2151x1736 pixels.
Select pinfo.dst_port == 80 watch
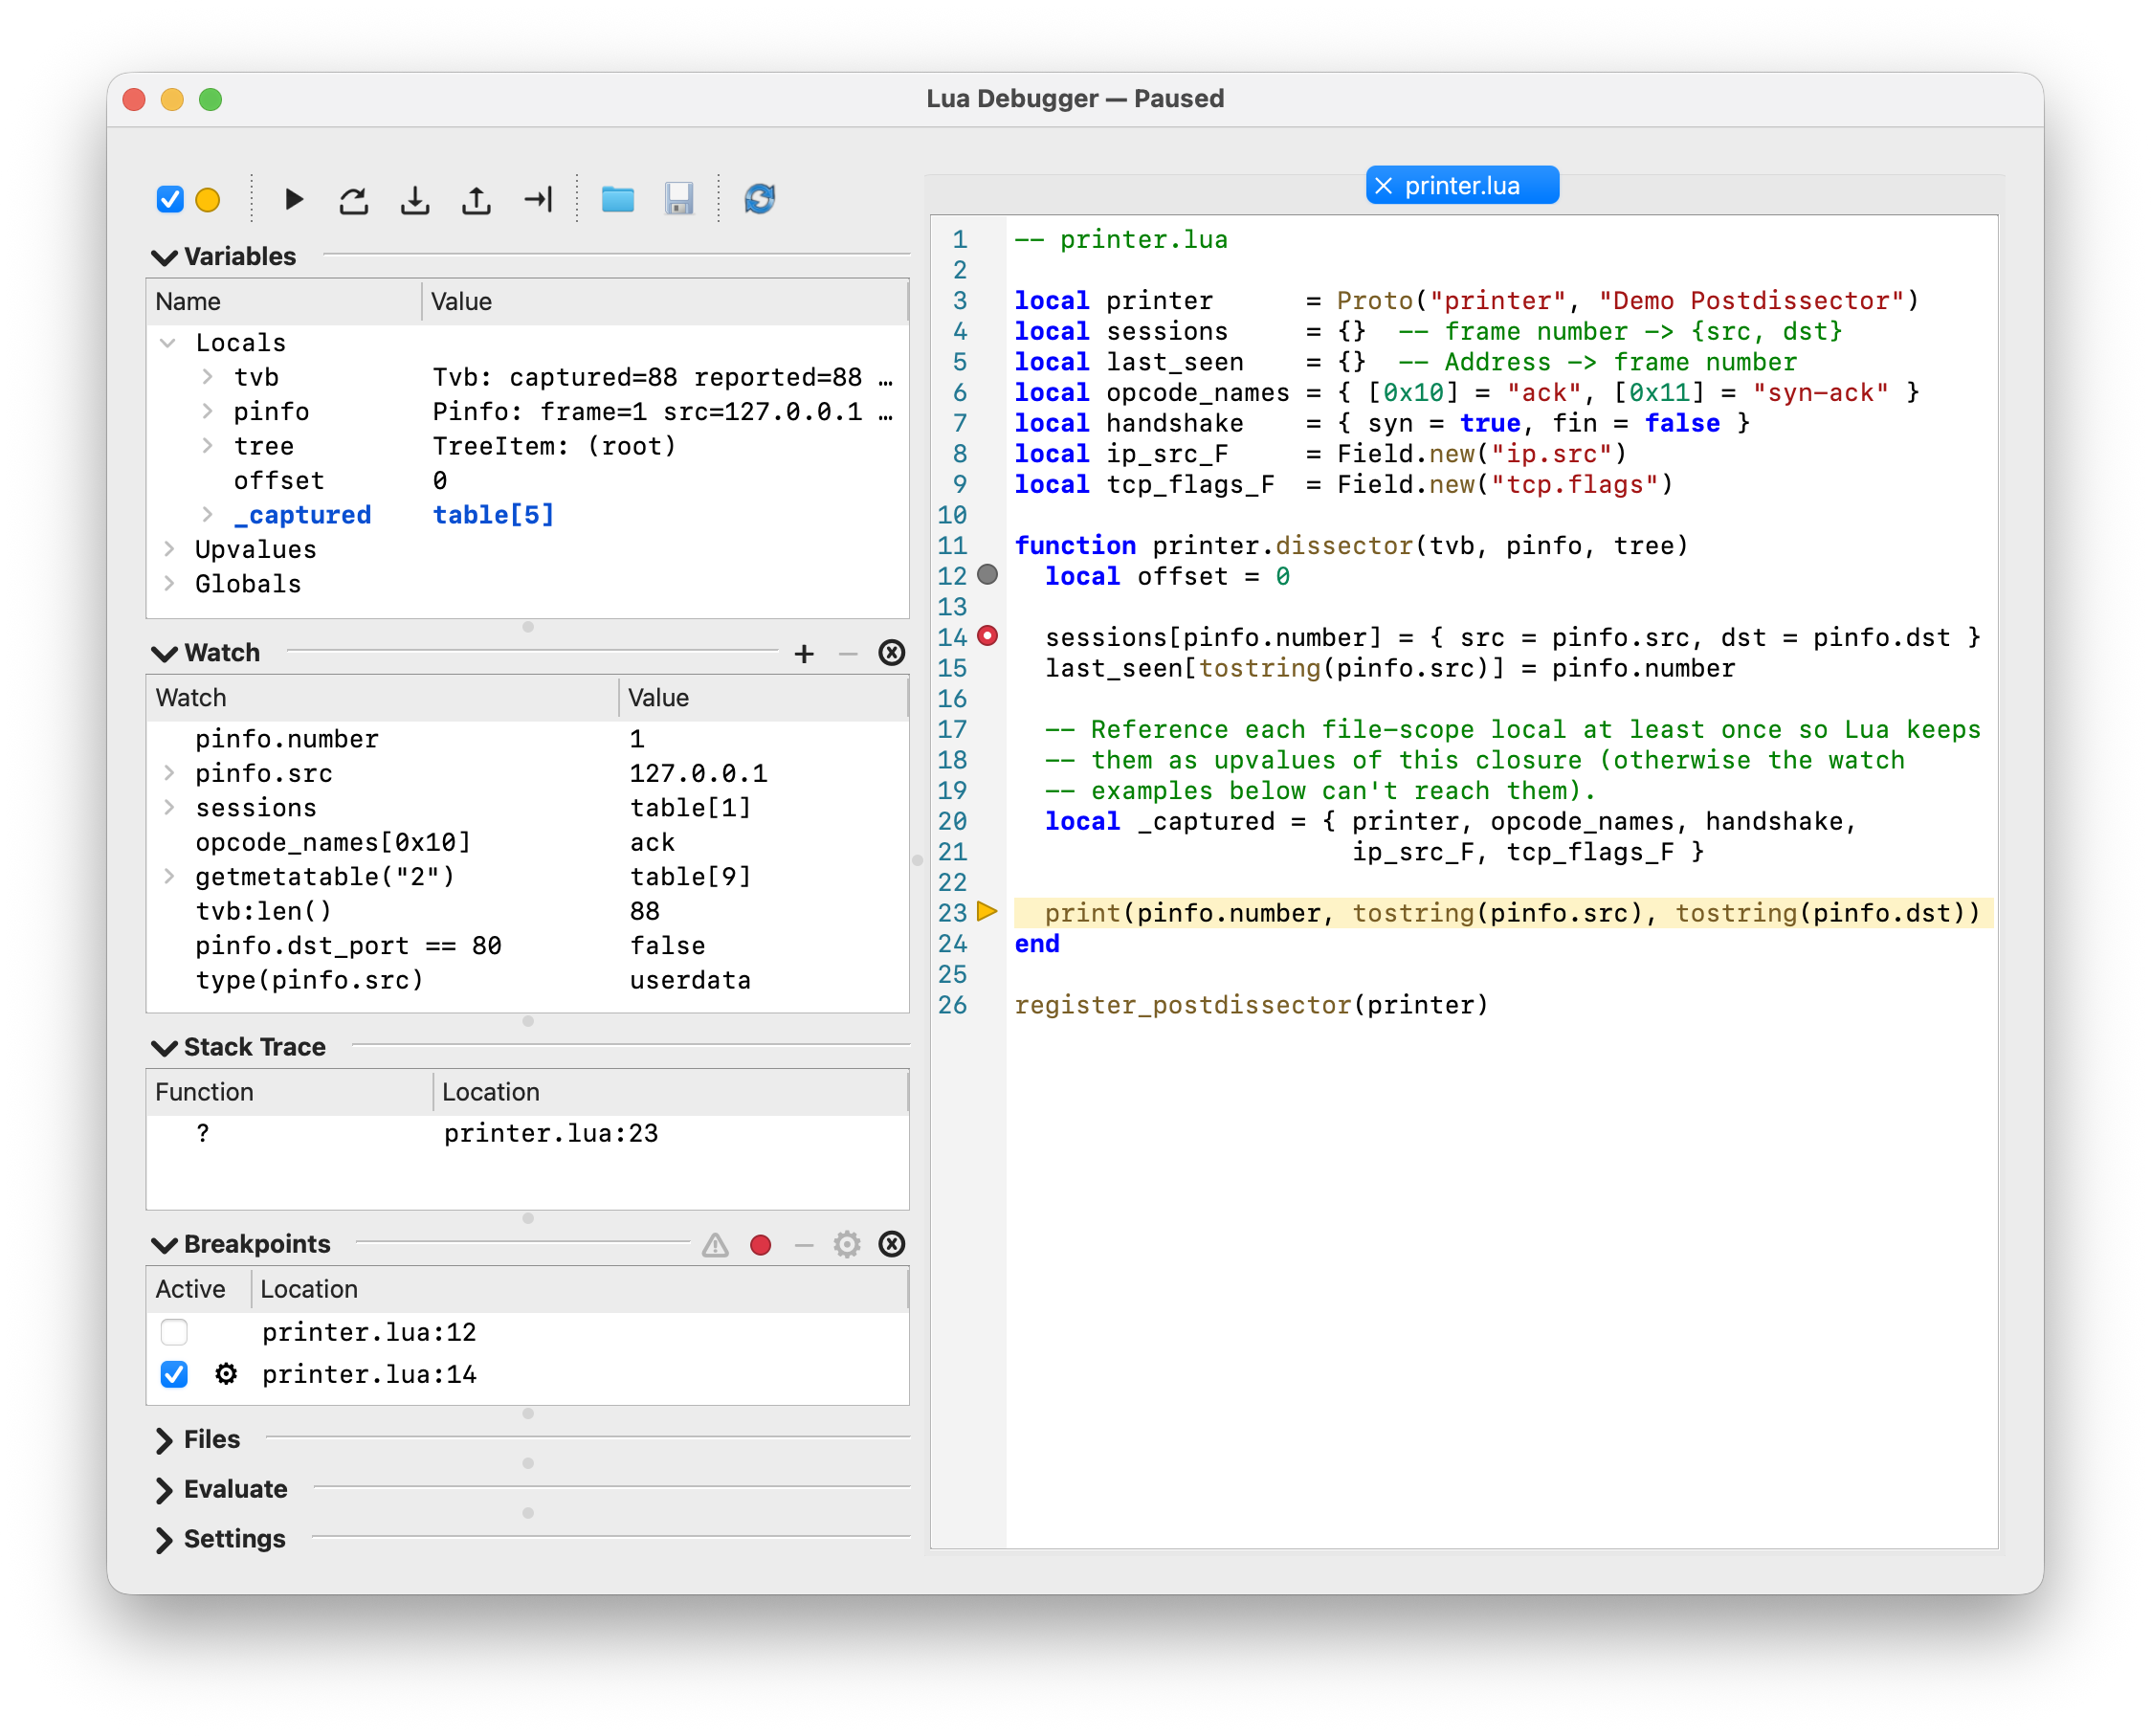pyautogui.click(x=527, y=946)
